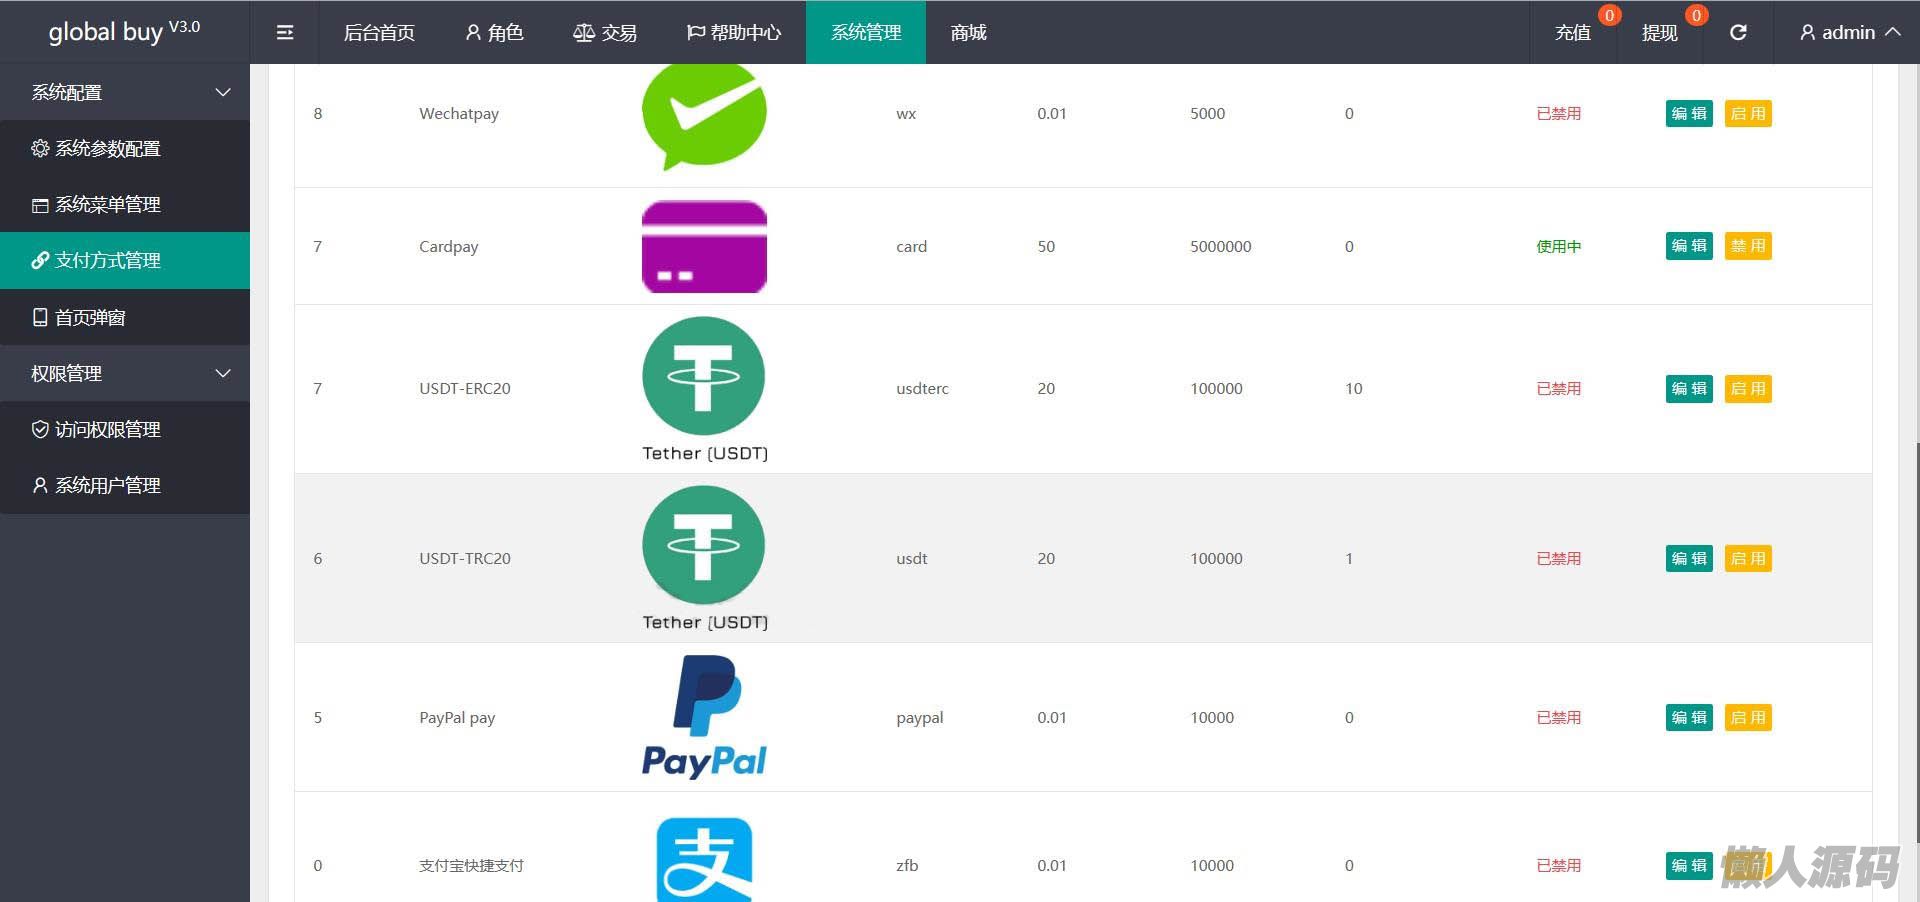Open 系统参数配置 via its gear icon
Viewport: 1920px width, 902px height.
tap(40, 149)
